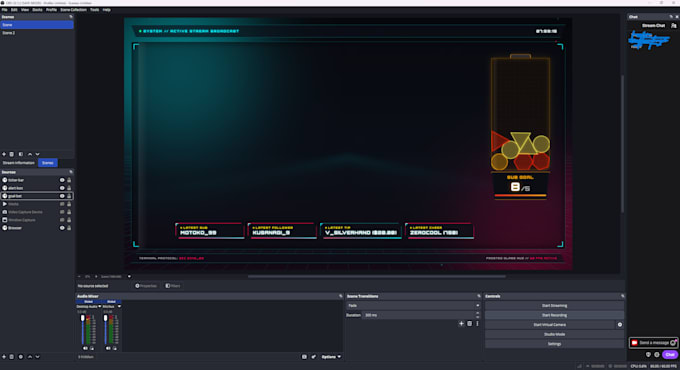Open the Scene Collection menu
This screenshot has height=370, width=680.
pyautogui.click(x=73, y=10)
